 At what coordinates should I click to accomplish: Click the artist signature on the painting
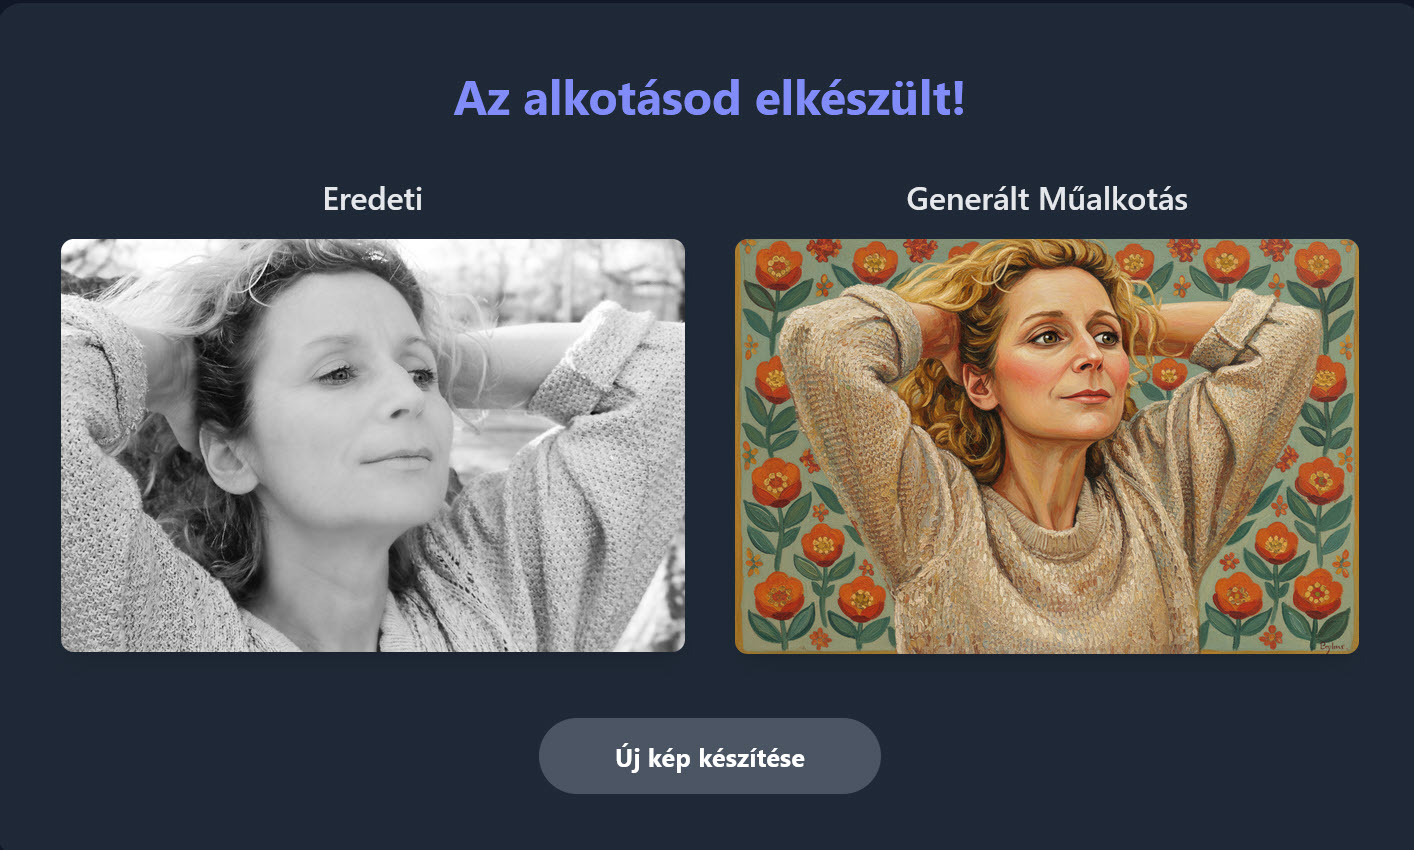pyautogui.click(x=1332, y=646)
